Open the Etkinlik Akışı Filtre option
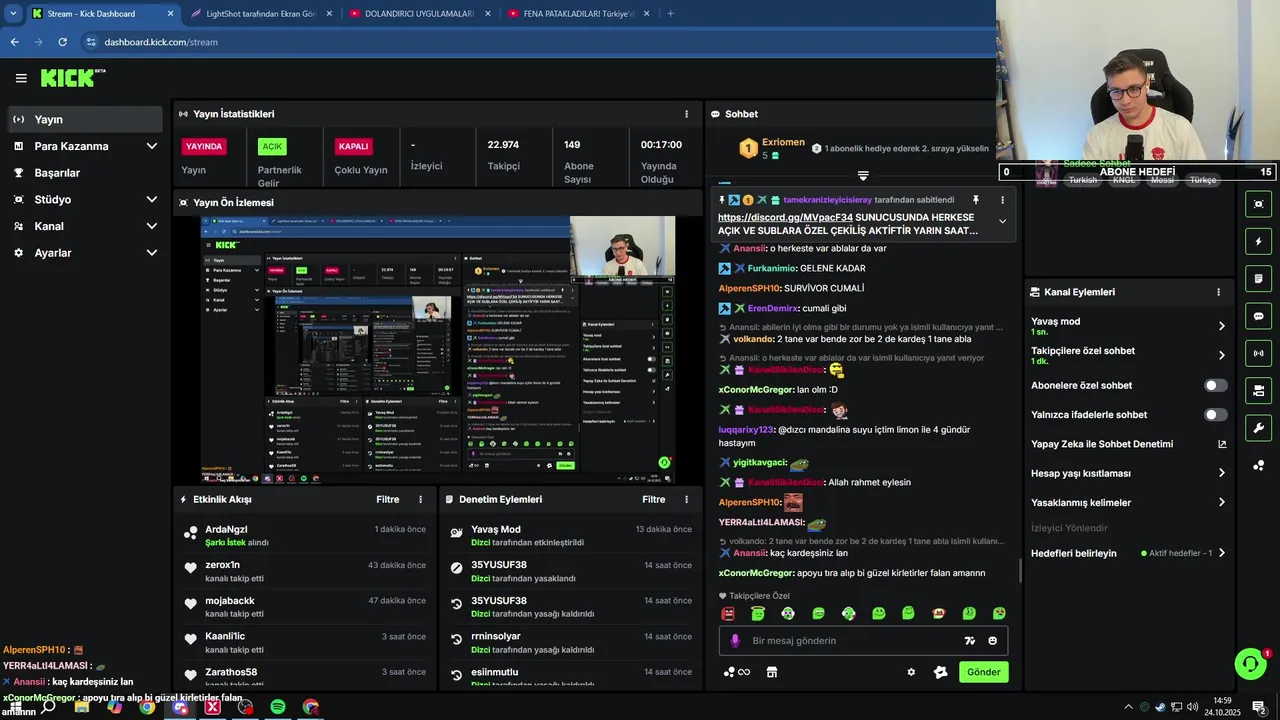This screenshot has height=720, width=1280. click(388, 499)
